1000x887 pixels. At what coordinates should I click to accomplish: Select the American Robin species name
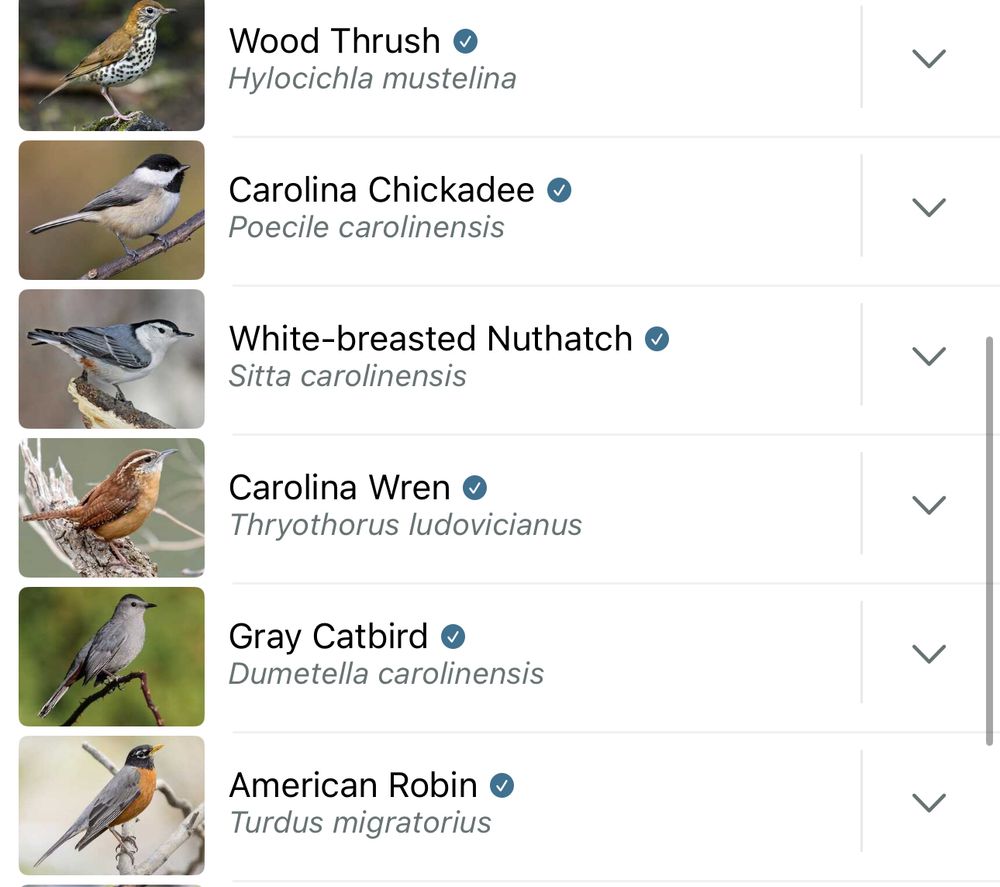point(353,785)
